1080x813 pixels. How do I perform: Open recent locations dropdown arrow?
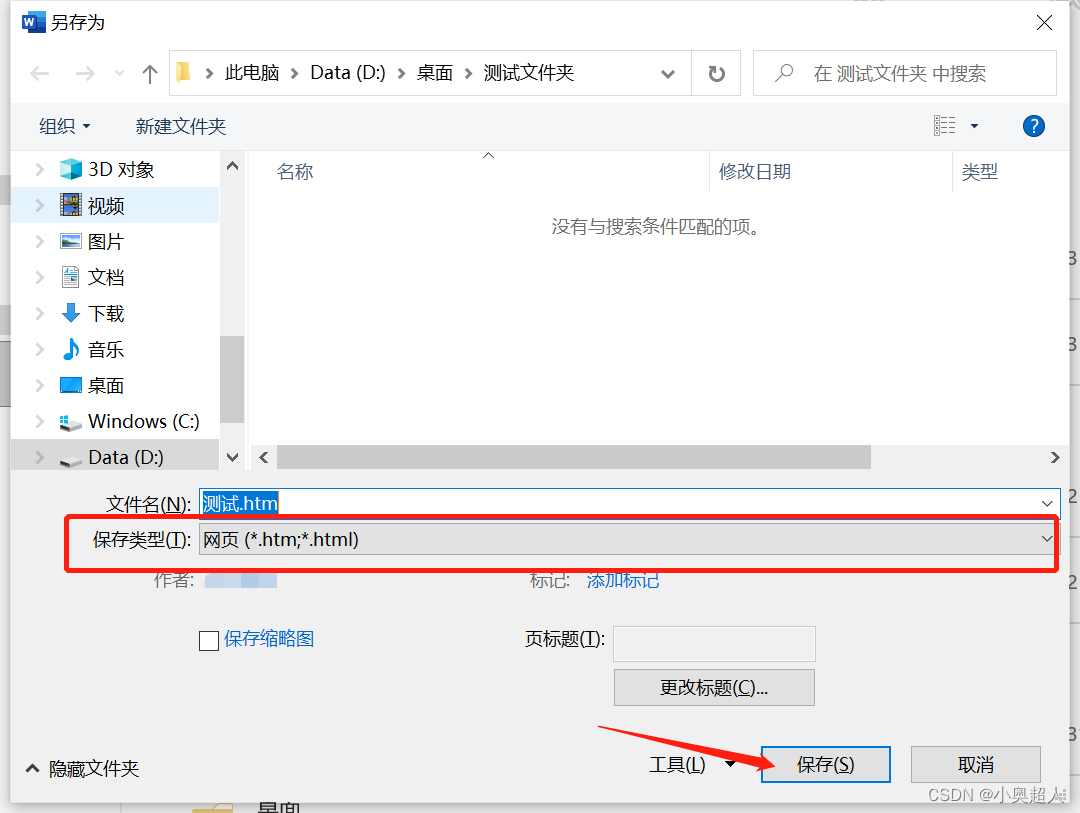coord(119,73)
